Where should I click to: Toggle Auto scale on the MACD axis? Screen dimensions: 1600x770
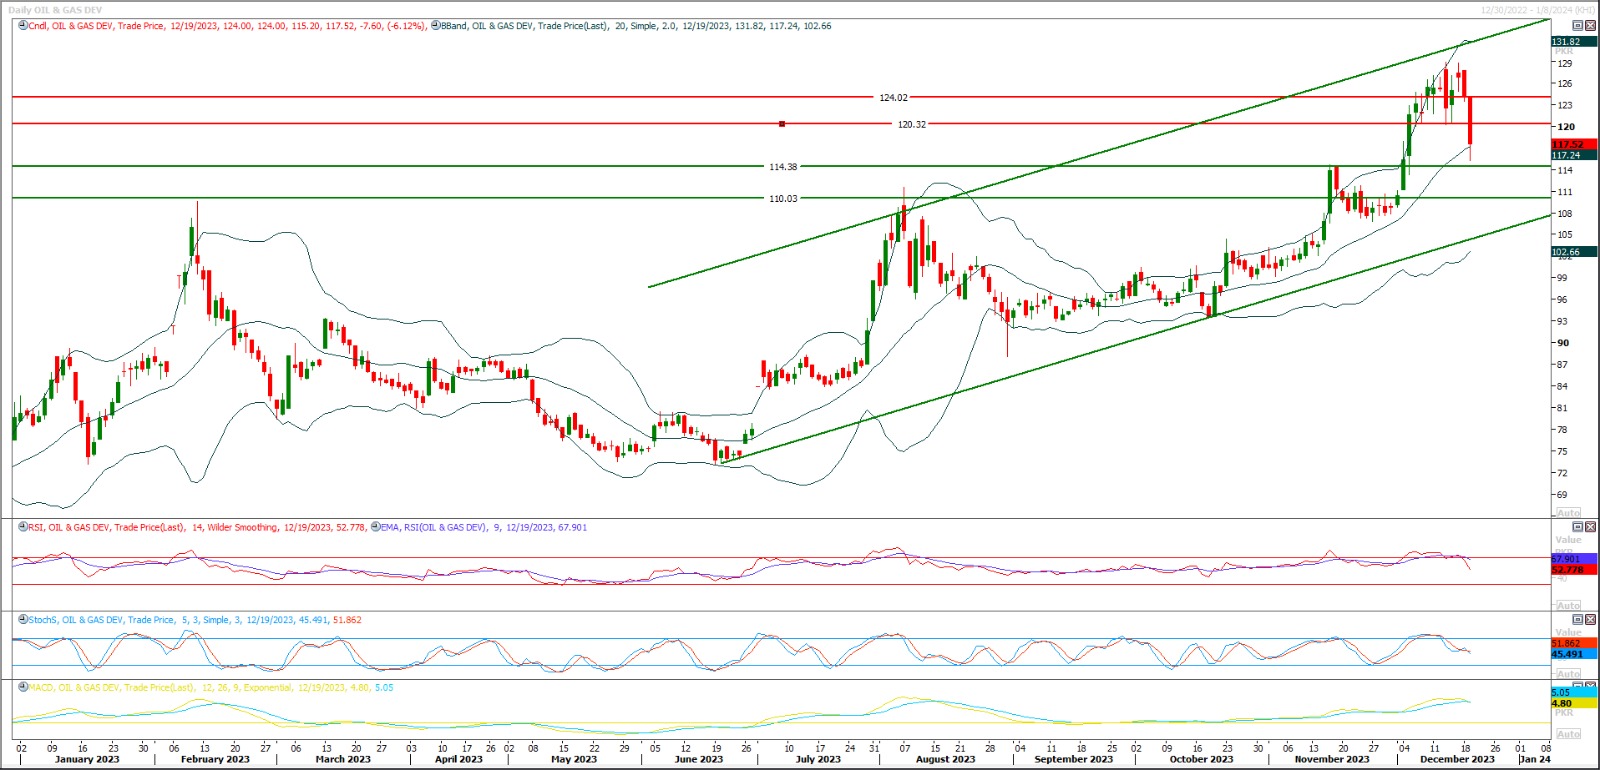coord(1568,734)
